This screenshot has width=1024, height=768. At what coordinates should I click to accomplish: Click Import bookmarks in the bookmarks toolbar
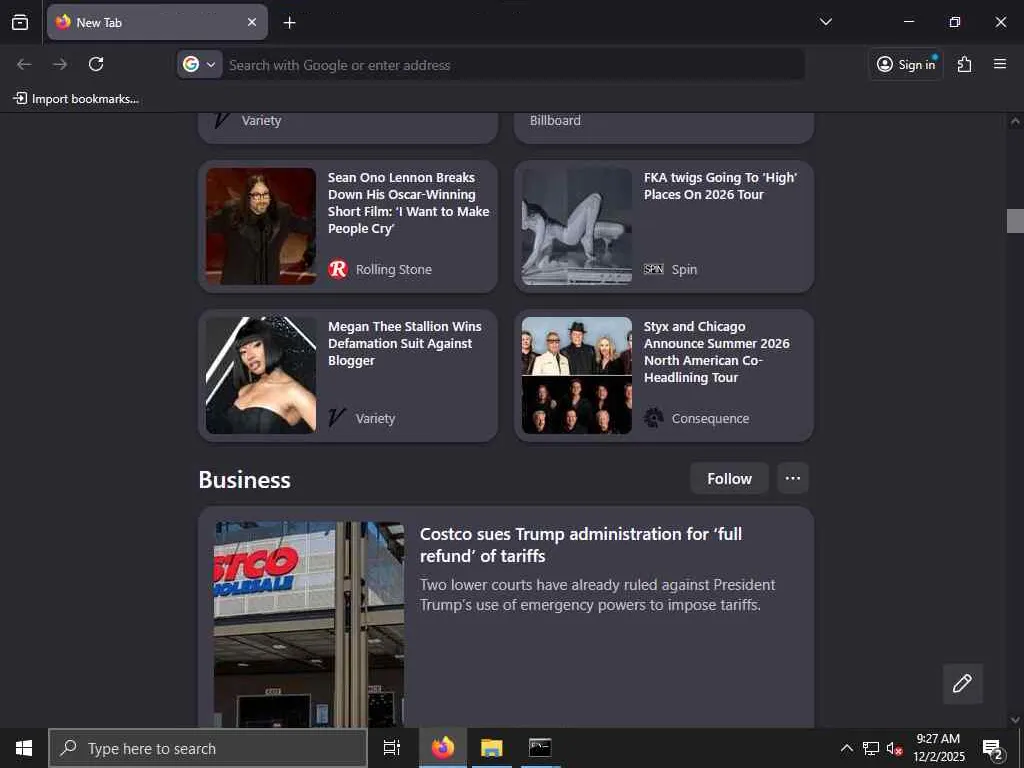click(76, 99)
